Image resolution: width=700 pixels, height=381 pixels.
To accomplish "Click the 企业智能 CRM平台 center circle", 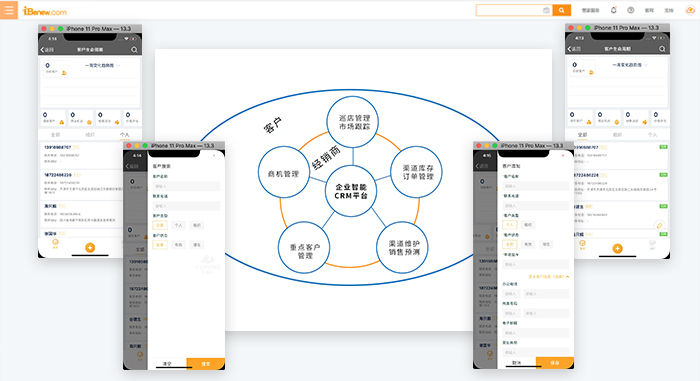I will pyautogui.click(x=351, y=191).
